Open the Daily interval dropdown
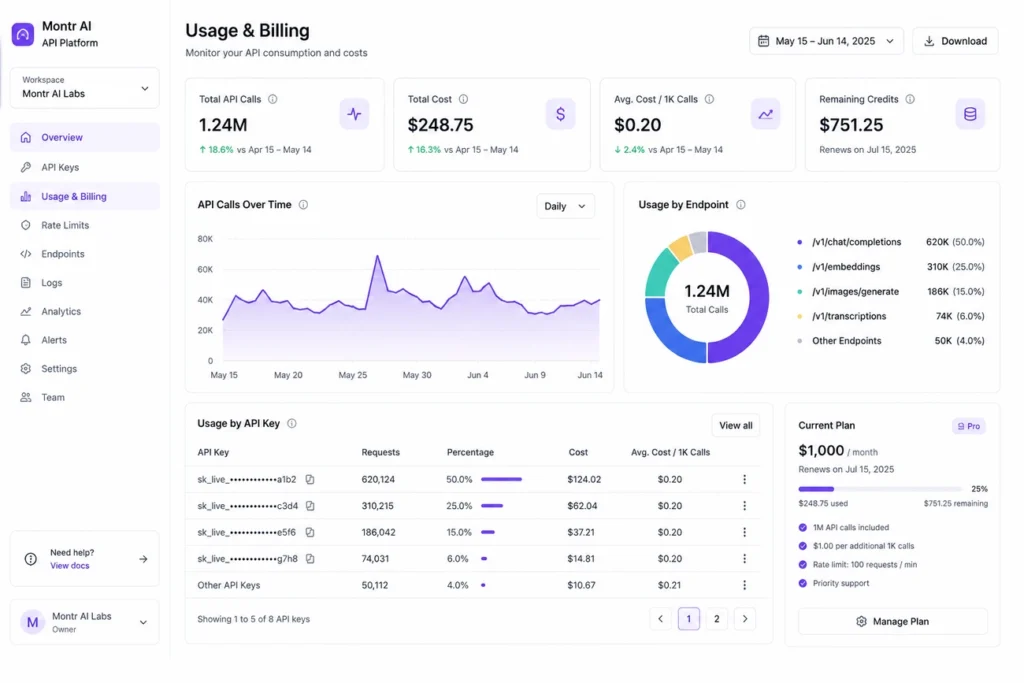This screenshot has height=683, width=1024. pyautogui.click(x=565, y=206)
